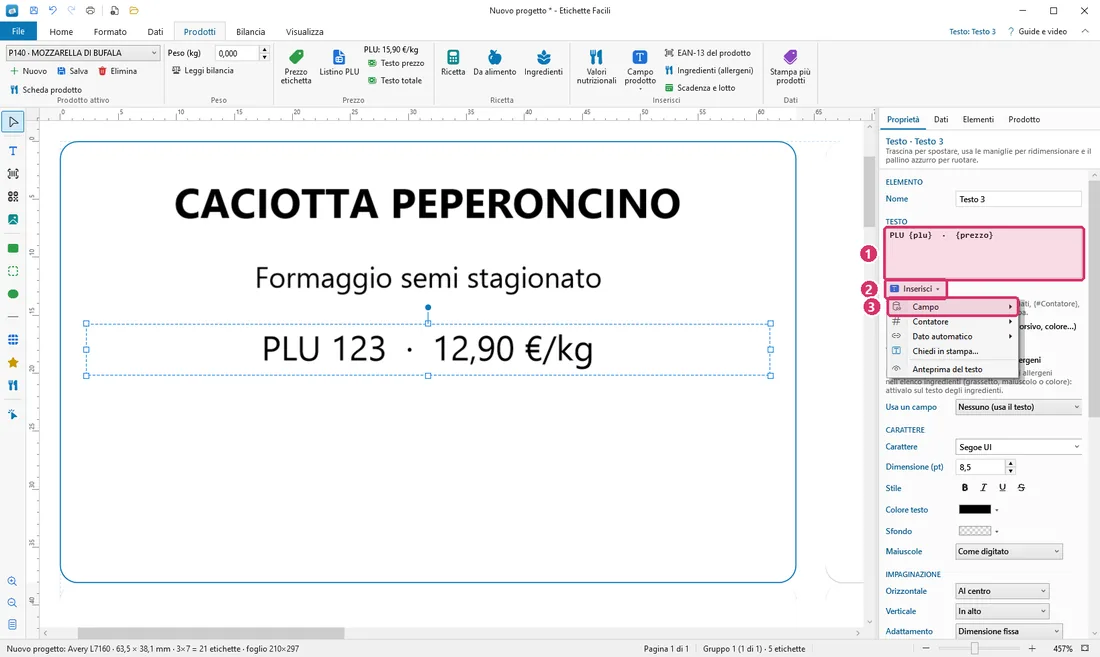Image resolution: width=1100 pixels, height=657 pixels.
Task: Insert Ricetta from ribbon
Action: 453,63
